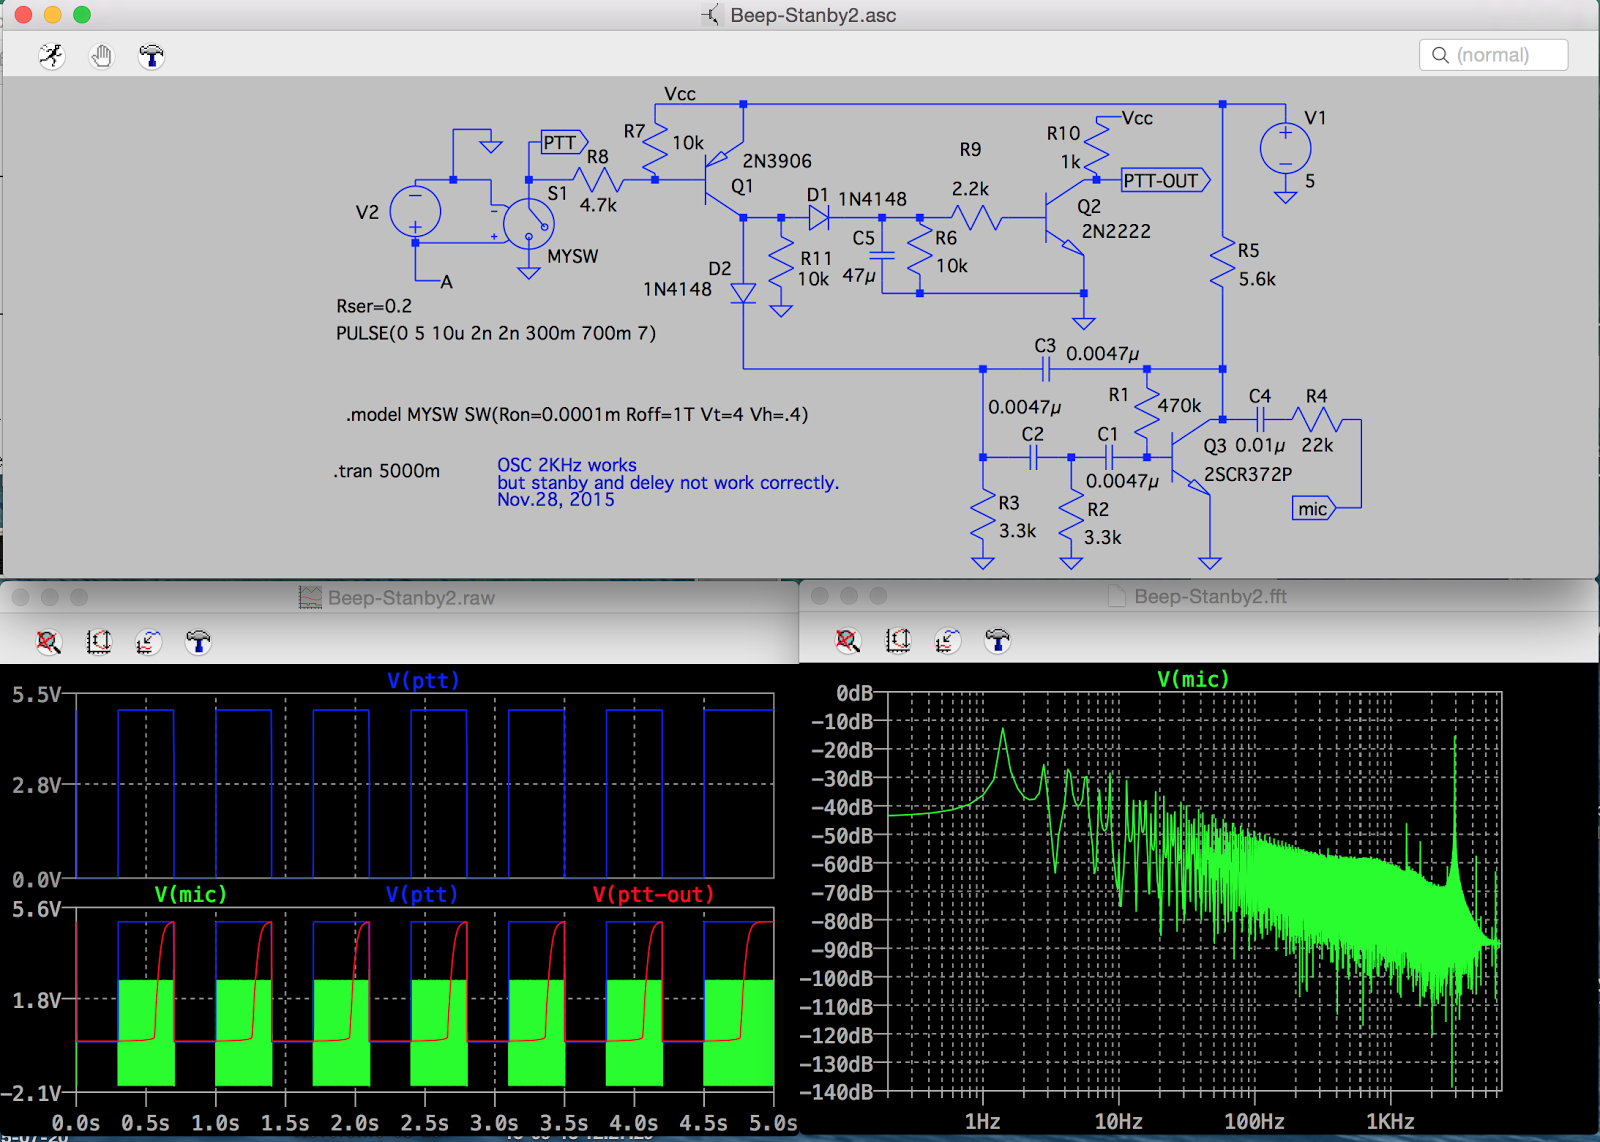Screen dimensions: 1600x1142
Task: Open the Control Panel hammer in the FFT toolbar
Action: [x=997, y=642]
